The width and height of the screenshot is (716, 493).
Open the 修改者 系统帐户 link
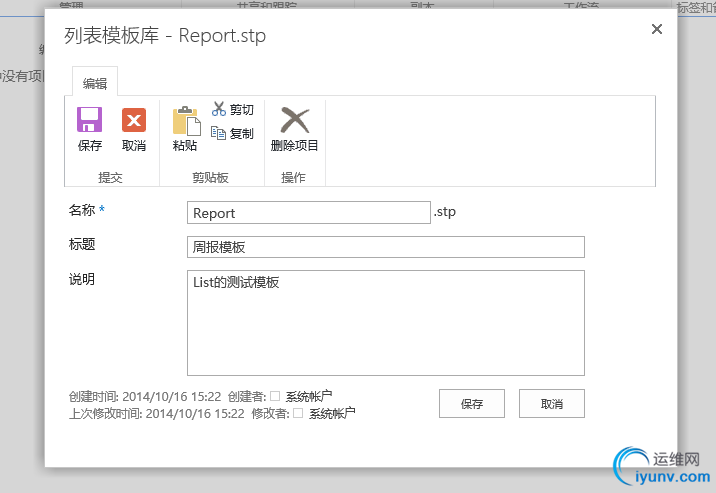click(x=332, y=414)
